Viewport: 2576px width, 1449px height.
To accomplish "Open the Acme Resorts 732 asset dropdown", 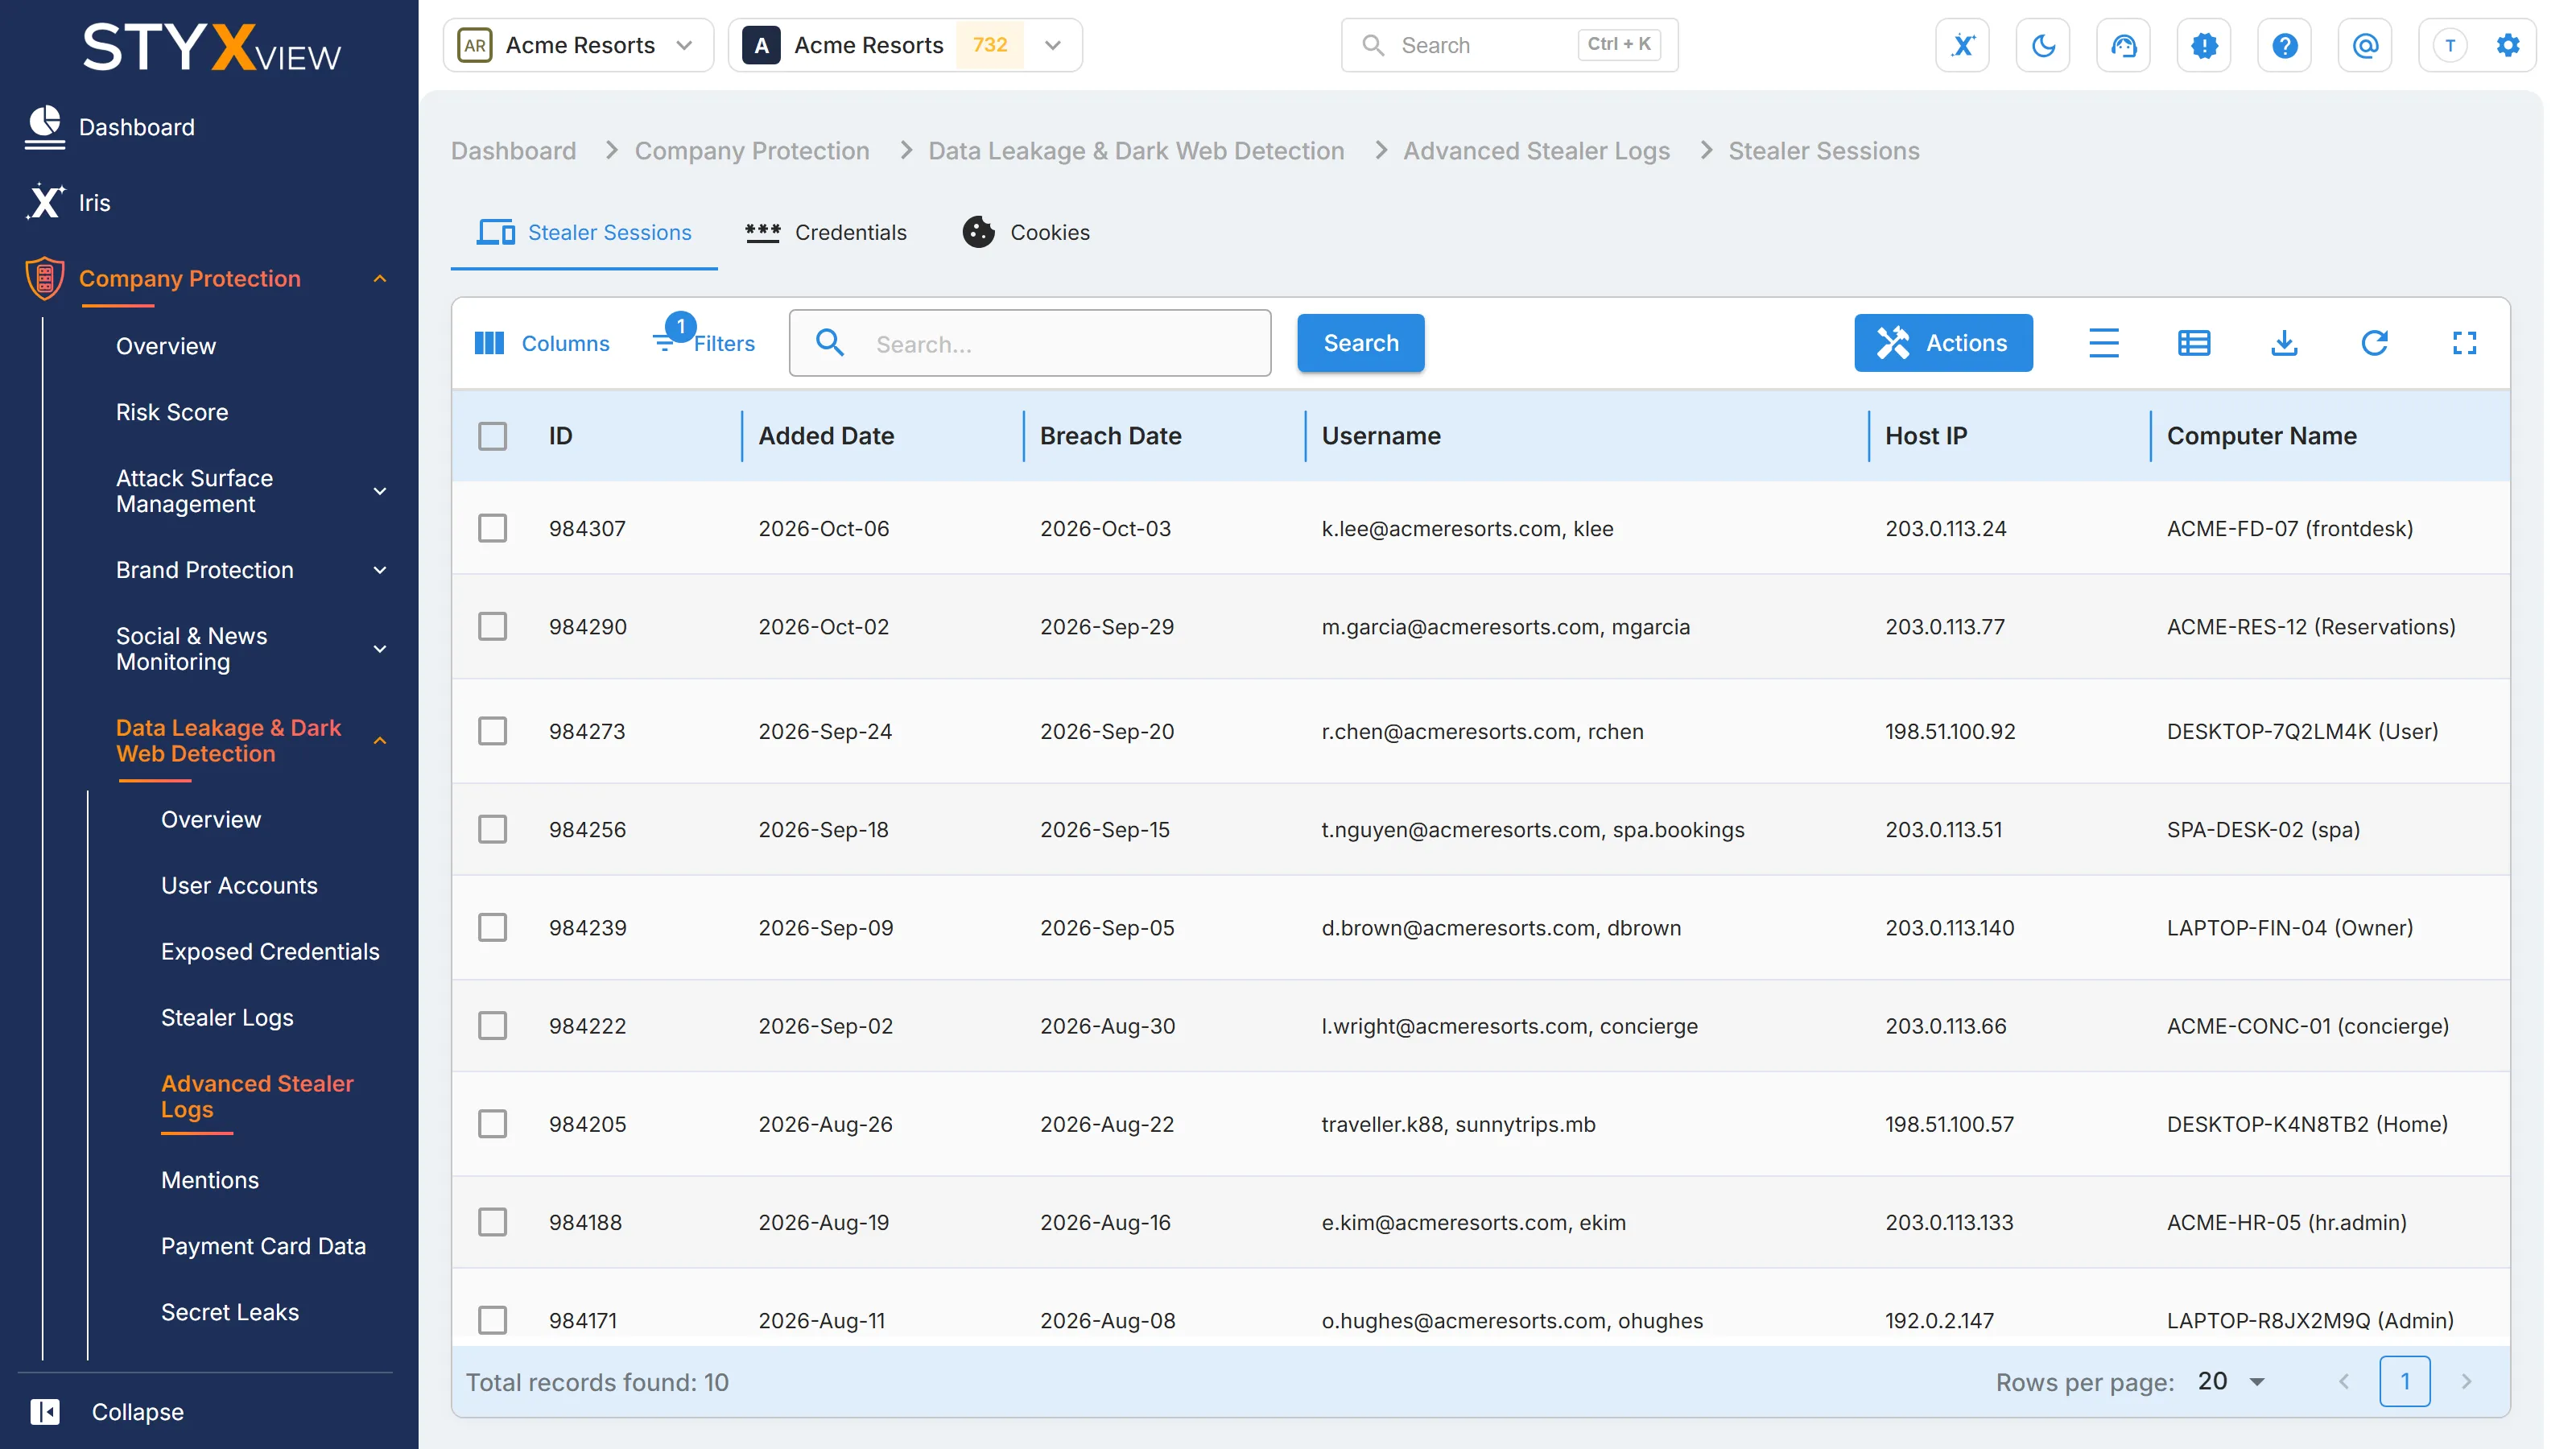I will pyautogui.click(x=905, y=45).
